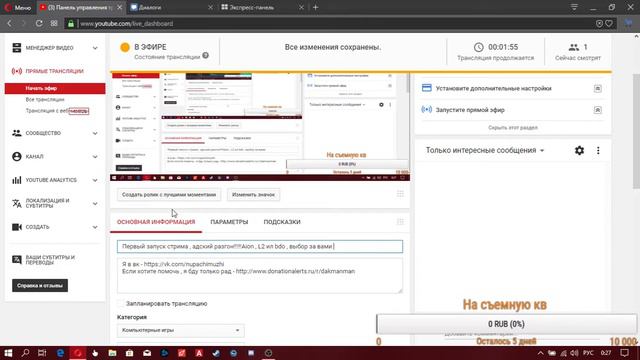The height and width of the screenshot is (360, 640).
Task: Switch to the ОСНОВНАЯ ИНФОРМАЦИЯ tab
Action: point(156,222)
